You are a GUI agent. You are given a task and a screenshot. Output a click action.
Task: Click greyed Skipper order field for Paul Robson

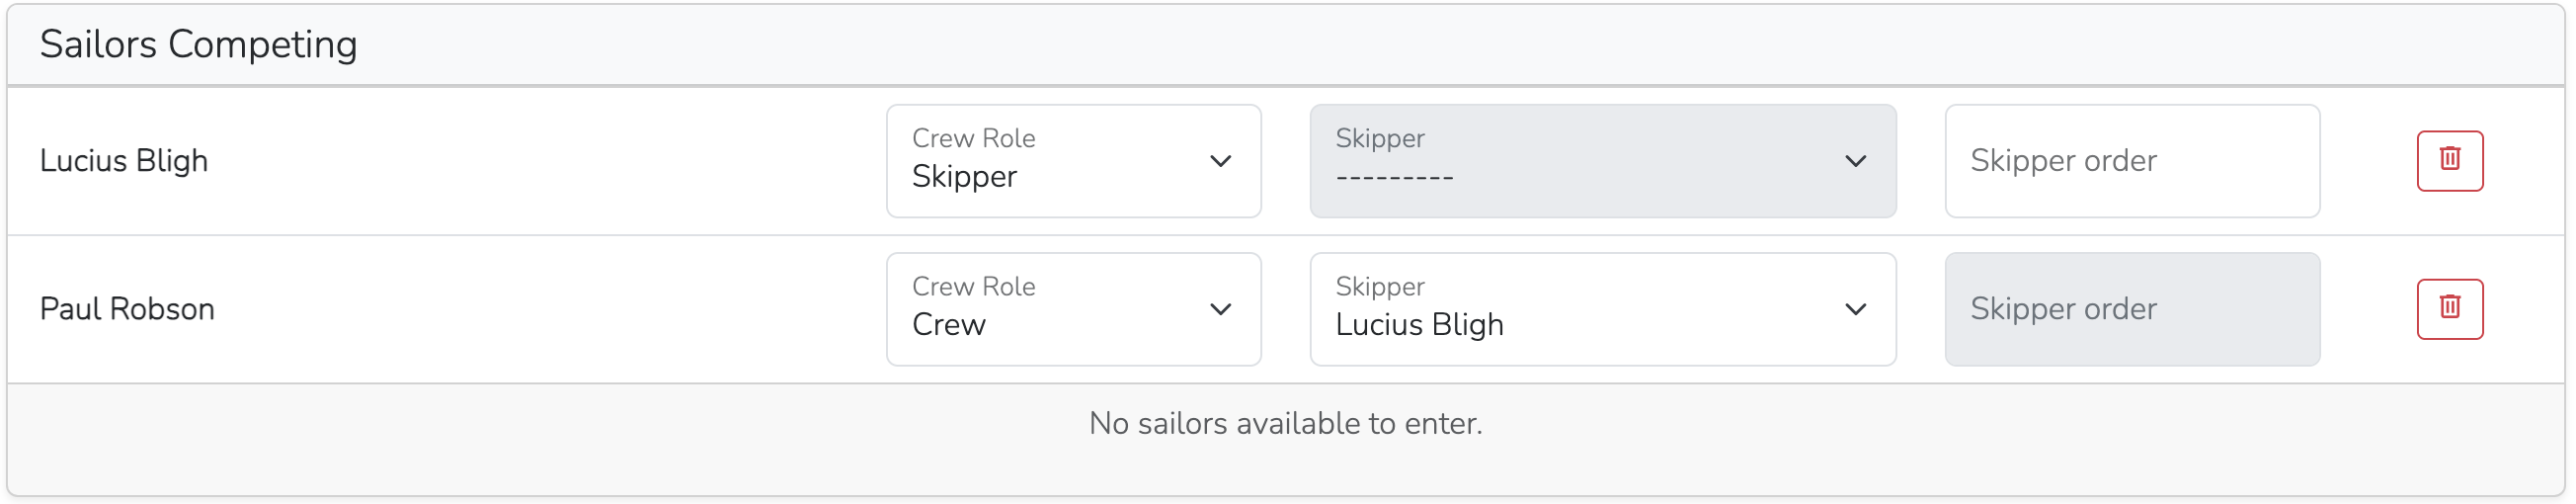(x=2131, y=309)
